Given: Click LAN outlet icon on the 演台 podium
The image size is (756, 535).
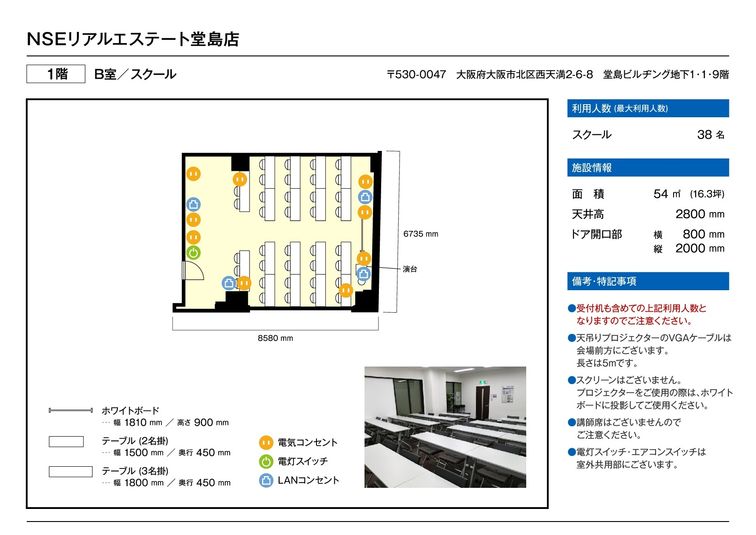Looking at the screenshot, I should point(364,274).
